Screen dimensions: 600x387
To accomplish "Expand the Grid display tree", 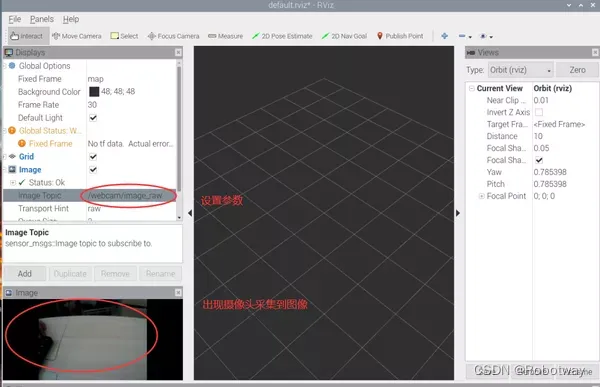I will tap(5, 157).
